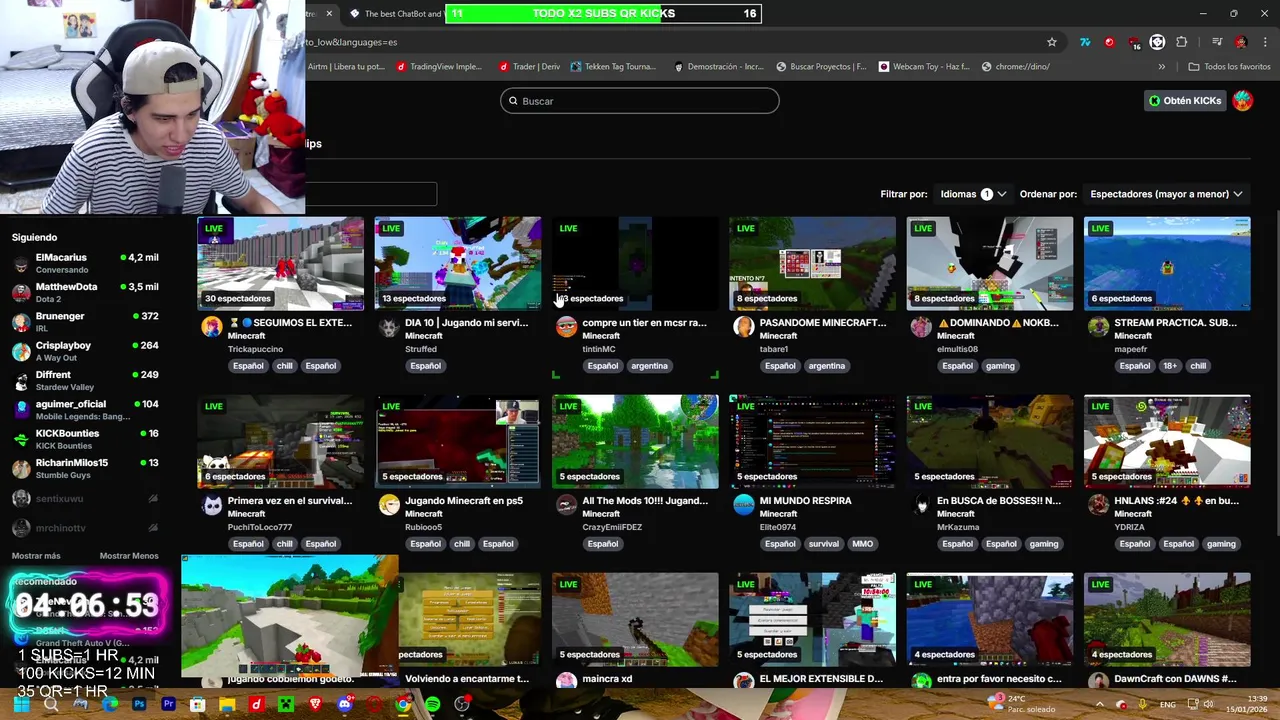Image resolution: width=1280 pixels, height=720 pixels.
Task: Open Minecraft launcher from the taskbar
Action: [286, 705]
